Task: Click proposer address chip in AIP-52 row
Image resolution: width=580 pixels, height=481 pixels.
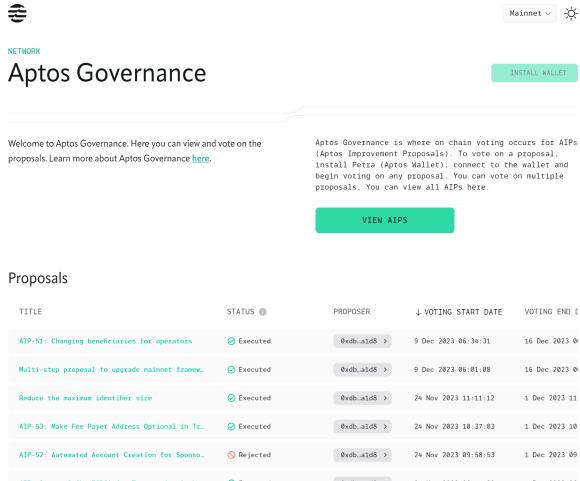Action: [x=362, y=455]
